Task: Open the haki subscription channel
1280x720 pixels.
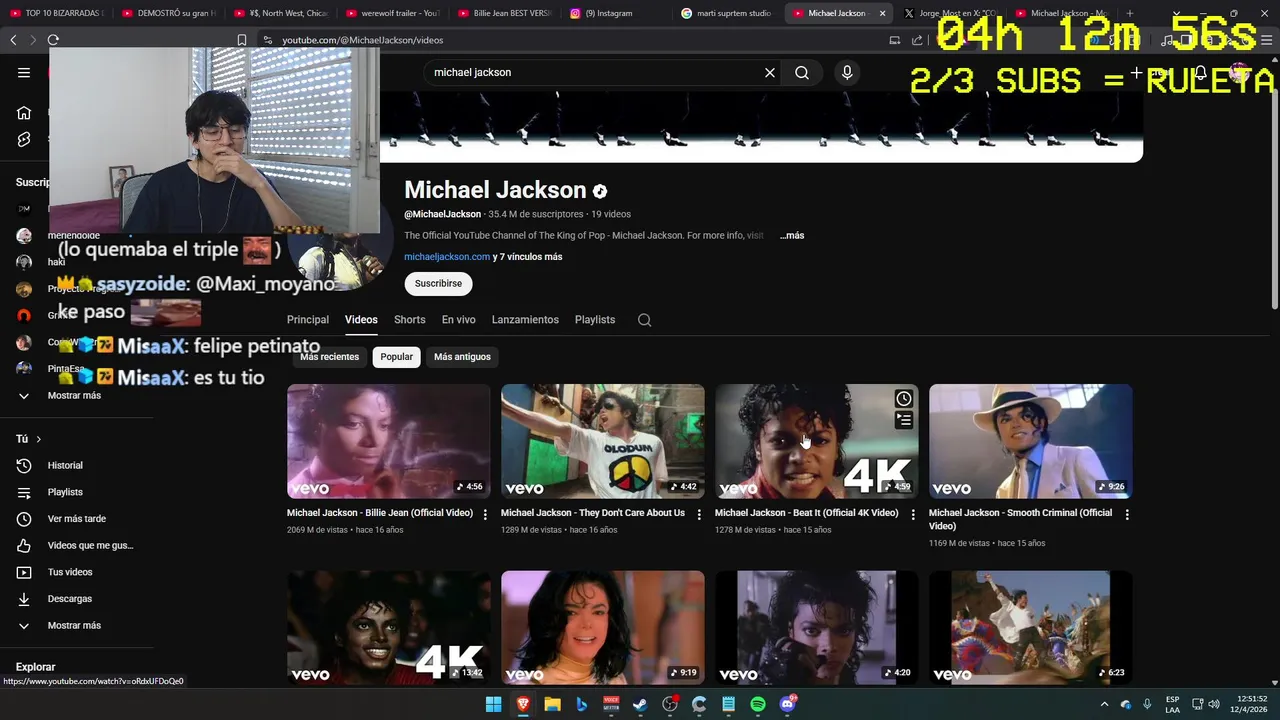Action: tap(56, 262)
